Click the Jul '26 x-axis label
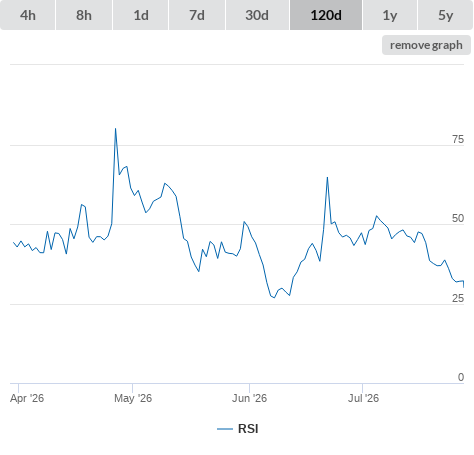Viewport: 474px width, 455px height. pos(363,398)
